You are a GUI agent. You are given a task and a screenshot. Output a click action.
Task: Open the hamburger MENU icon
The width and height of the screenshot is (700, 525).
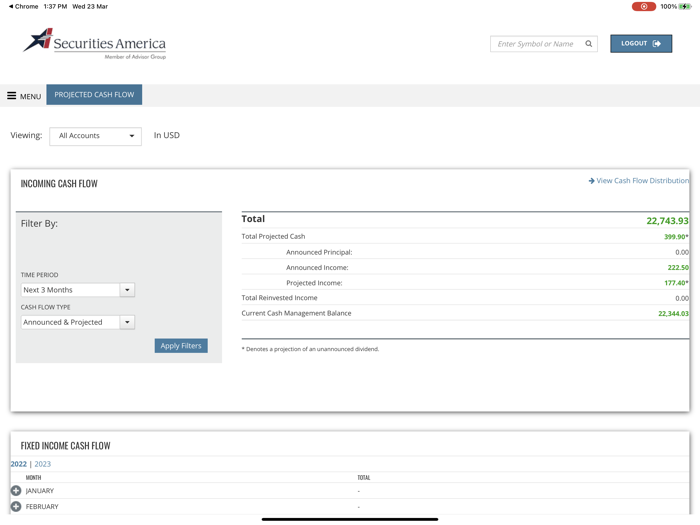click(x=12, y=96)
